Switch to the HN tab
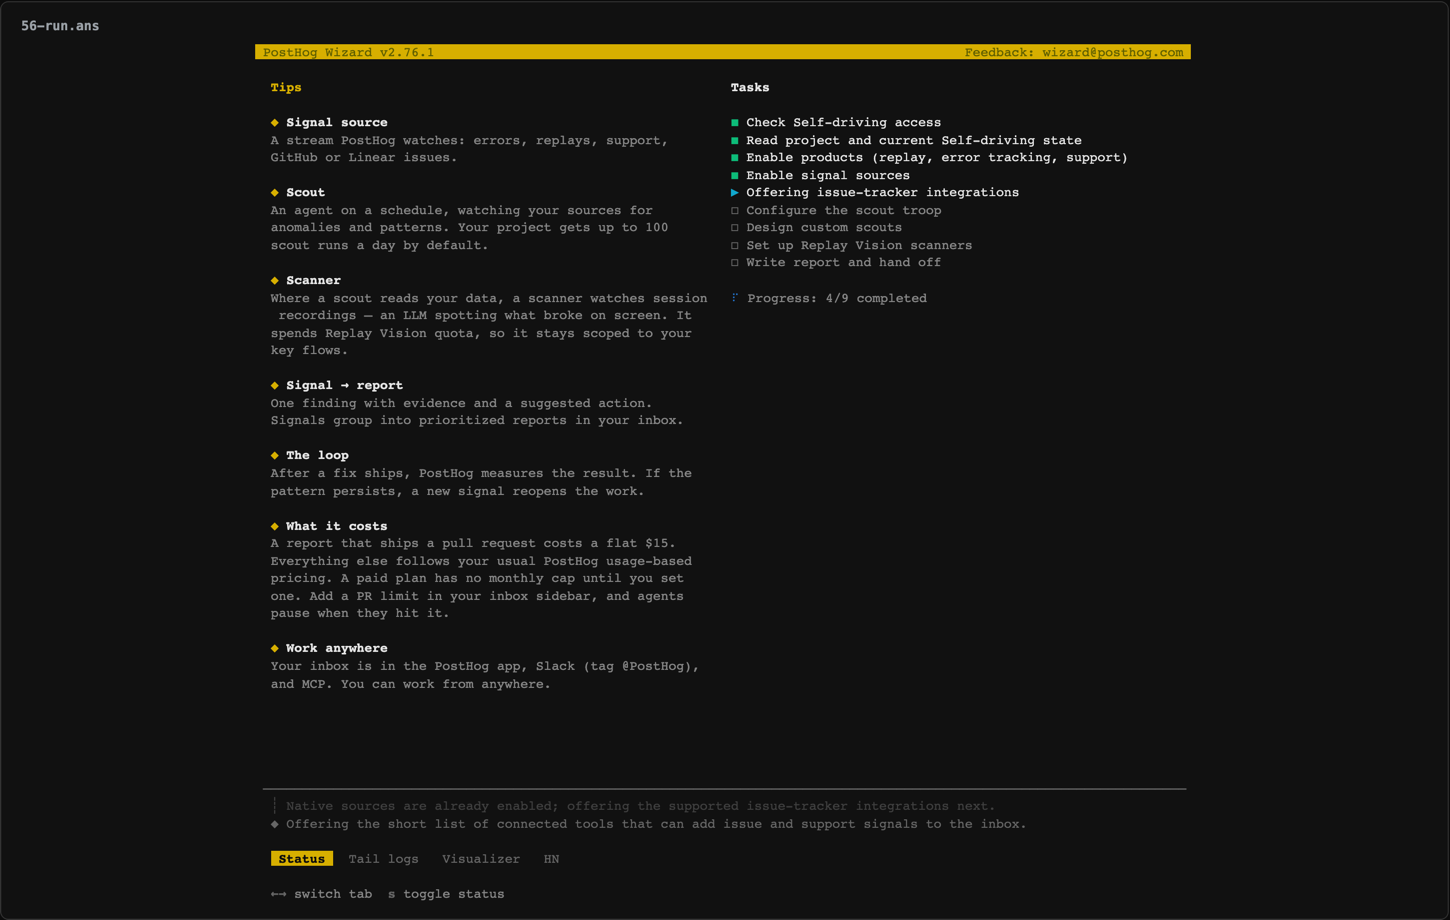Image resolution: width=1450 pixels, height=920 pixels. point(551,859)
